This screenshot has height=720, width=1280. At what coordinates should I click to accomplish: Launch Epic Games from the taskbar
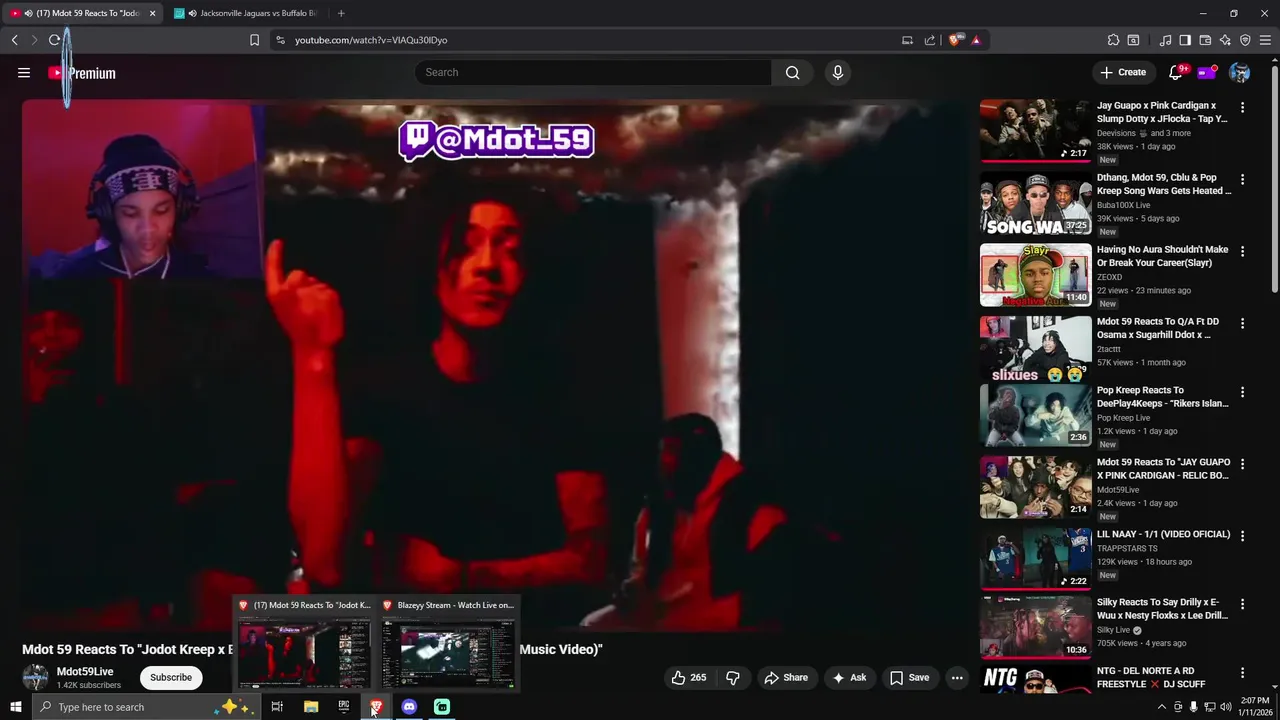point(344,707)
